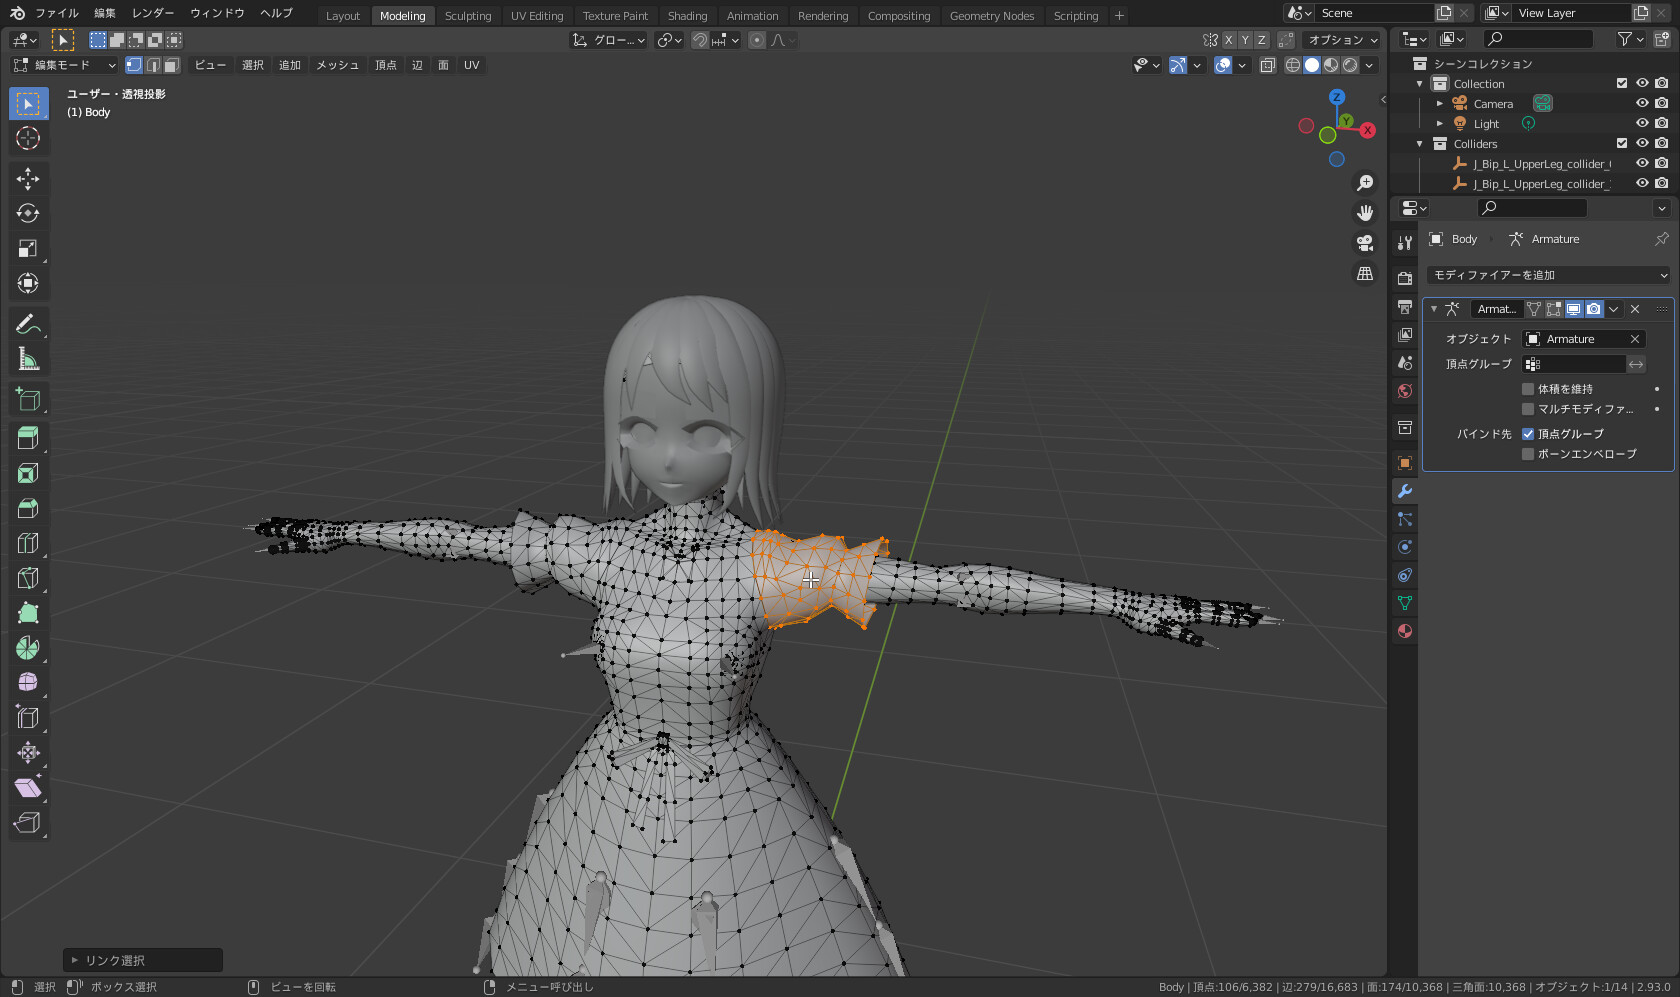1680x997 pixels.
Task: Choose the Smooth tool
Action: click(x=28, y=683)
